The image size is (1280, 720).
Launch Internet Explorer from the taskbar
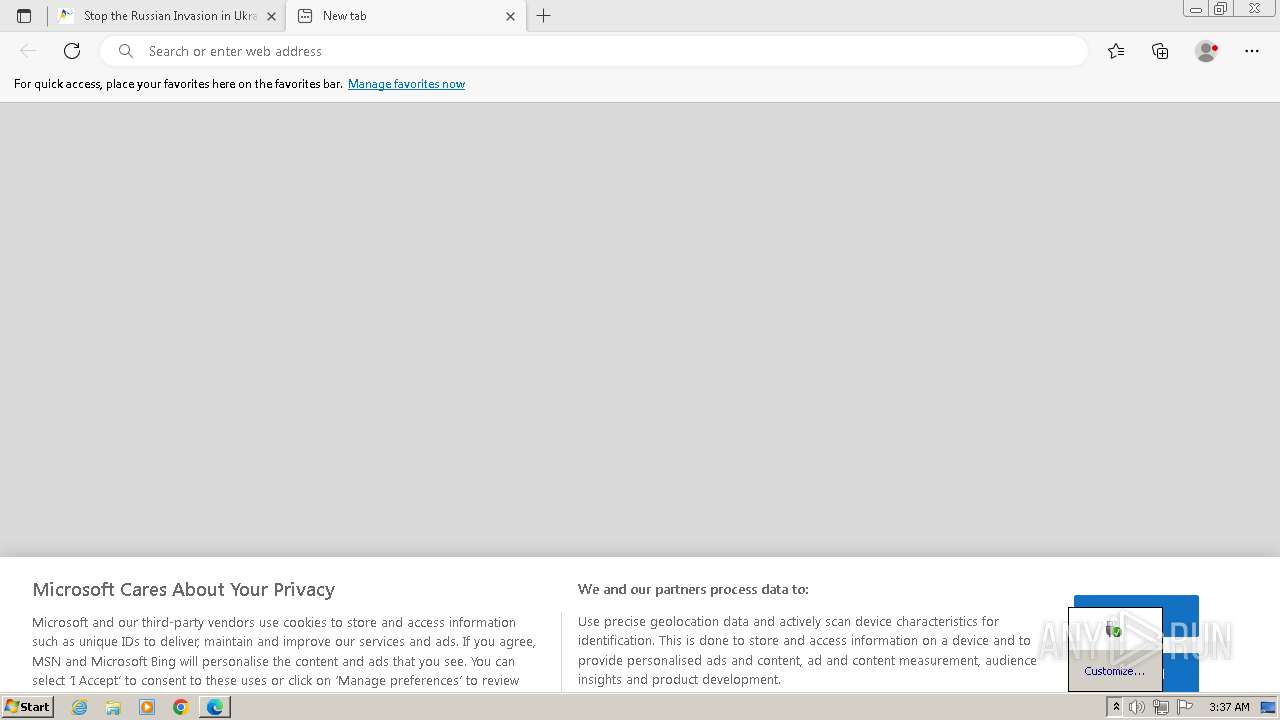[x=80, y=707]
